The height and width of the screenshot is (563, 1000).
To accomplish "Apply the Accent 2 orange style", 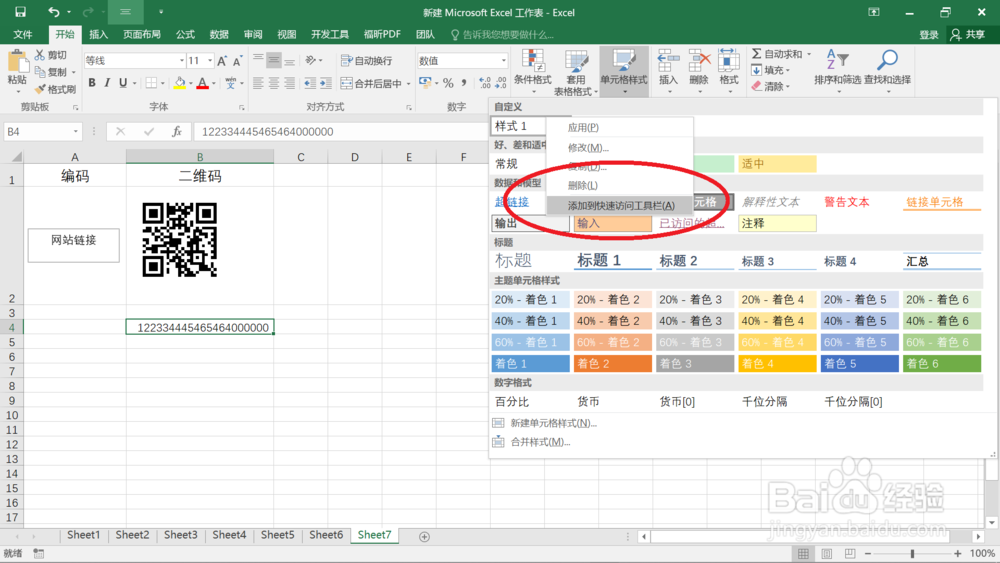I will pos(613,363).
